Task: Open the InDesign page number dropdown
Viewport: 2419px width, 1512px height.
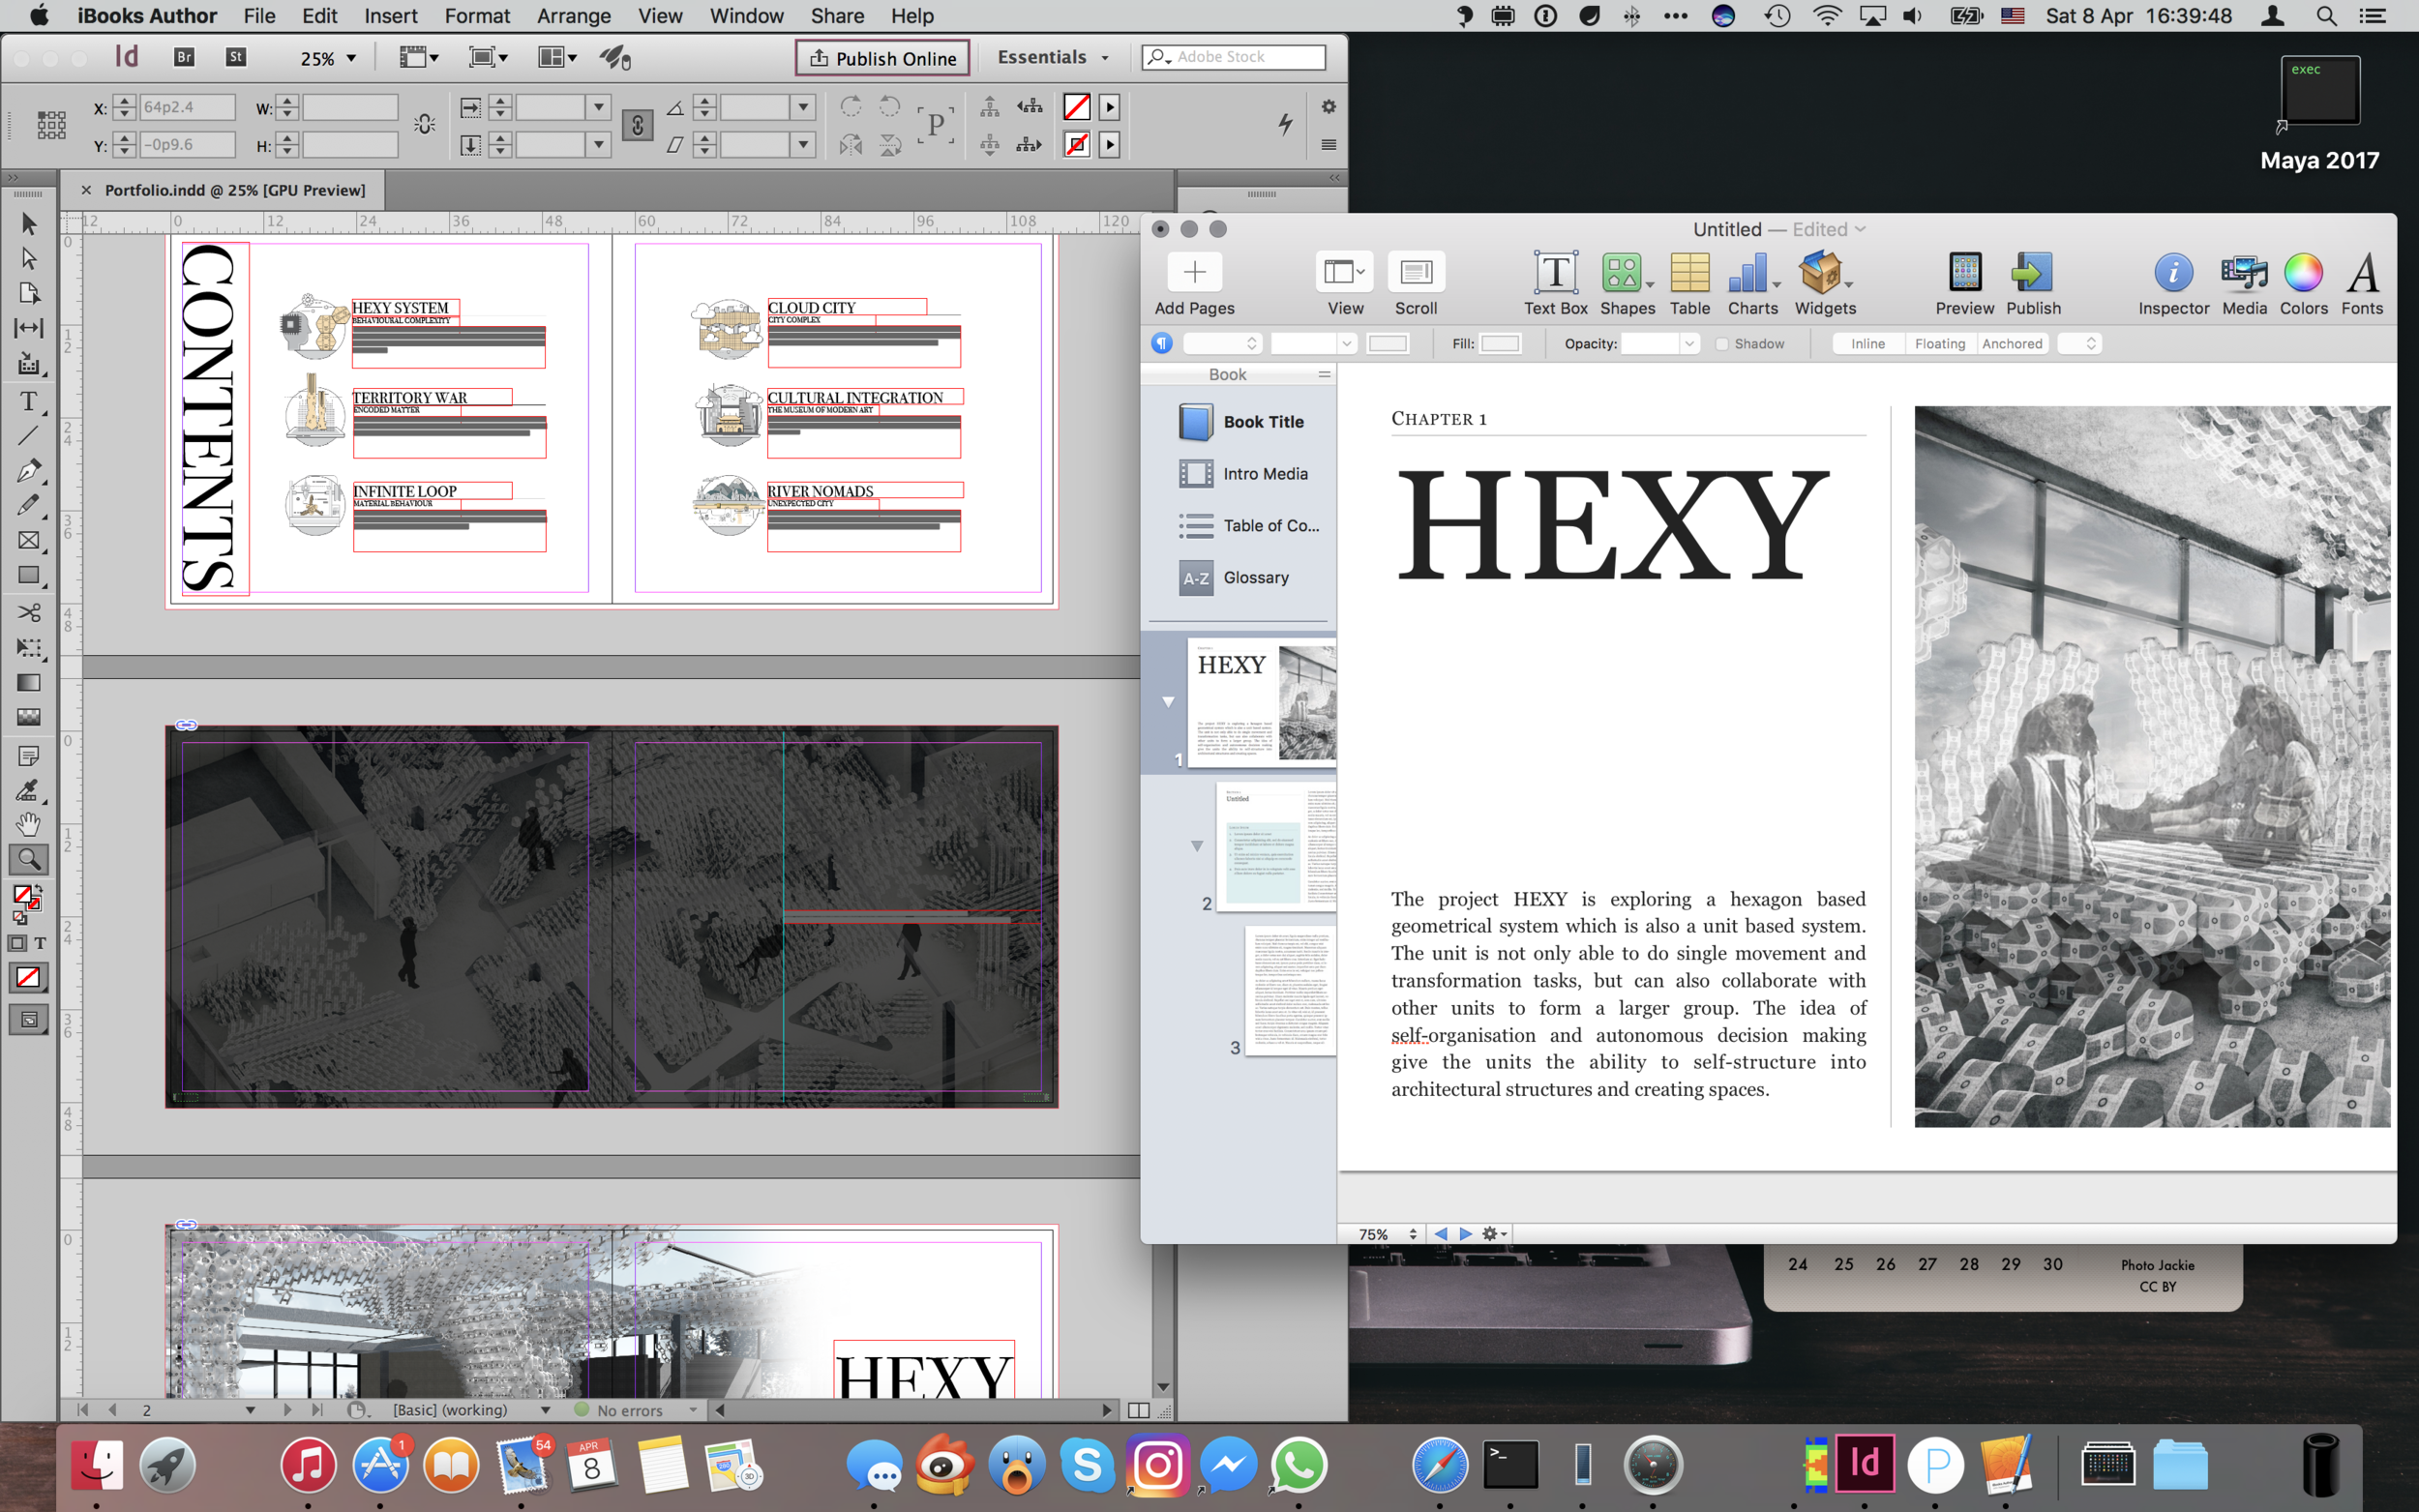Action: [x=250, y=1410]
